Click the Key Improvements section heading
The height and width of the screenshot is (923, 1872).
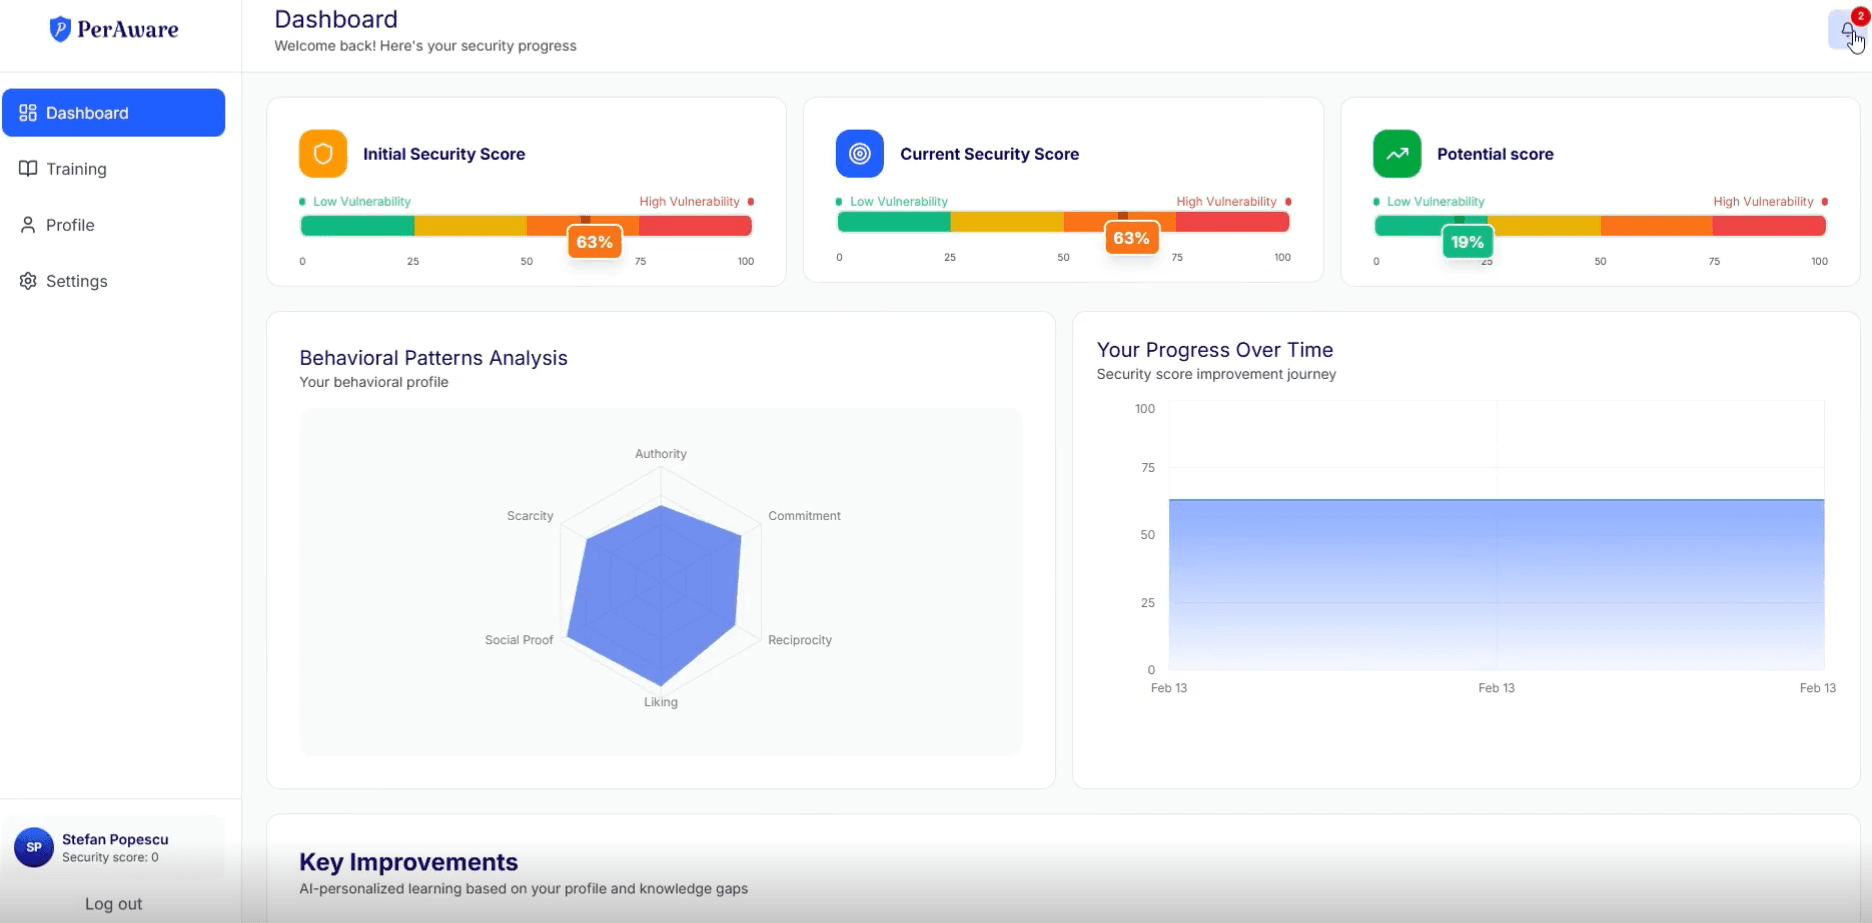408,862
